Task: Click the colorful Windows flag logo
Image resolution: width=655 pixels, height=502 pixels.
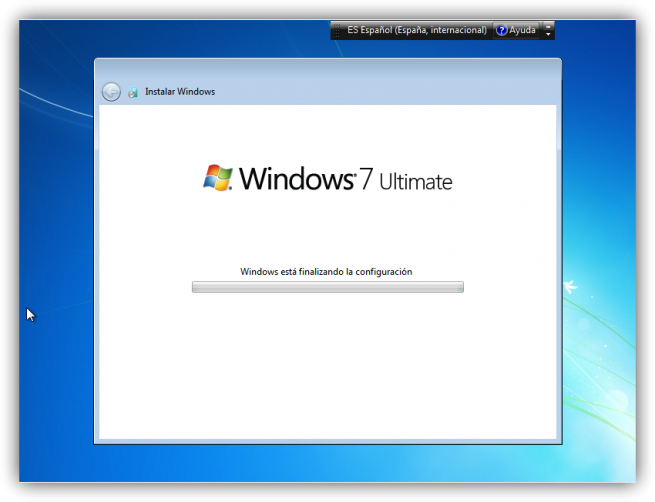Action: [218, 178]
